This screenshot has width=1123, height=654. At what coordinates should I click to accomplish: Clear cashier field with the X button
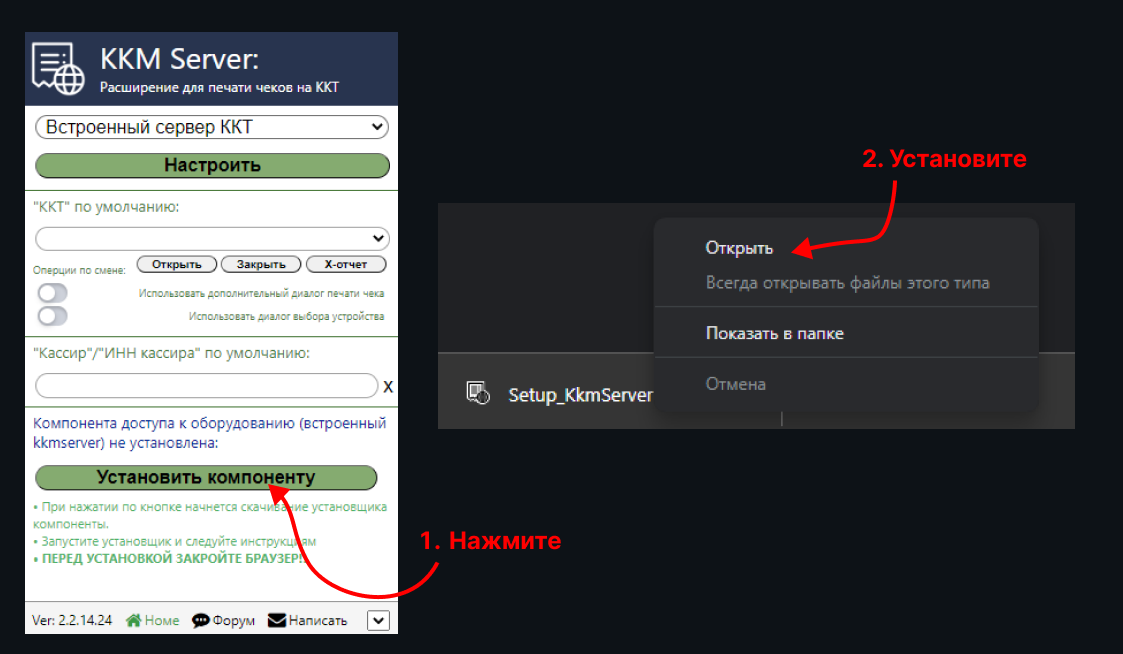click(388, 387)
